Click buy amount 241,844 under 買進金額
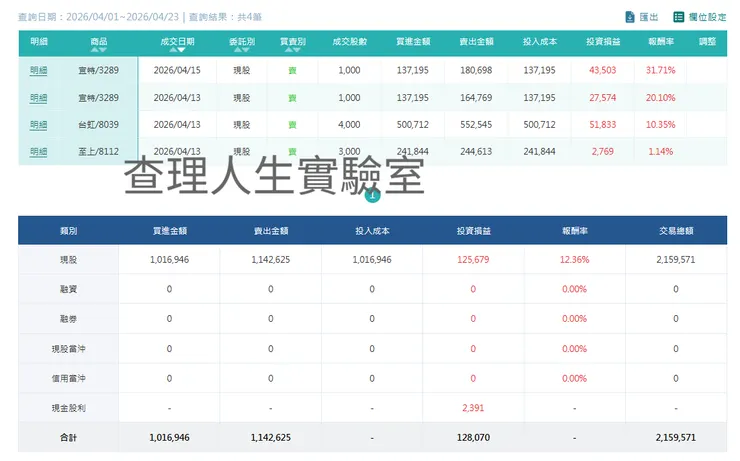 point(412,151)
